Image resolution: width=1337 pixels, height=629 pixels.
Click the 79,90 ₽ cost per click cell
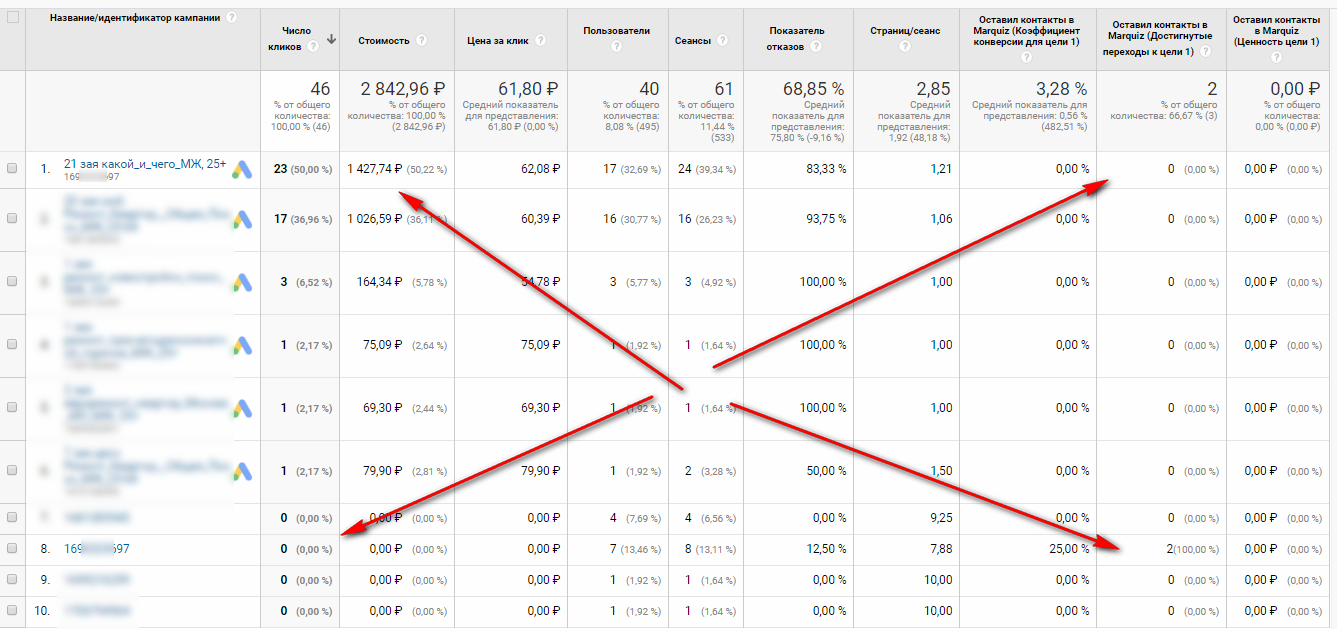pos(541,471)
